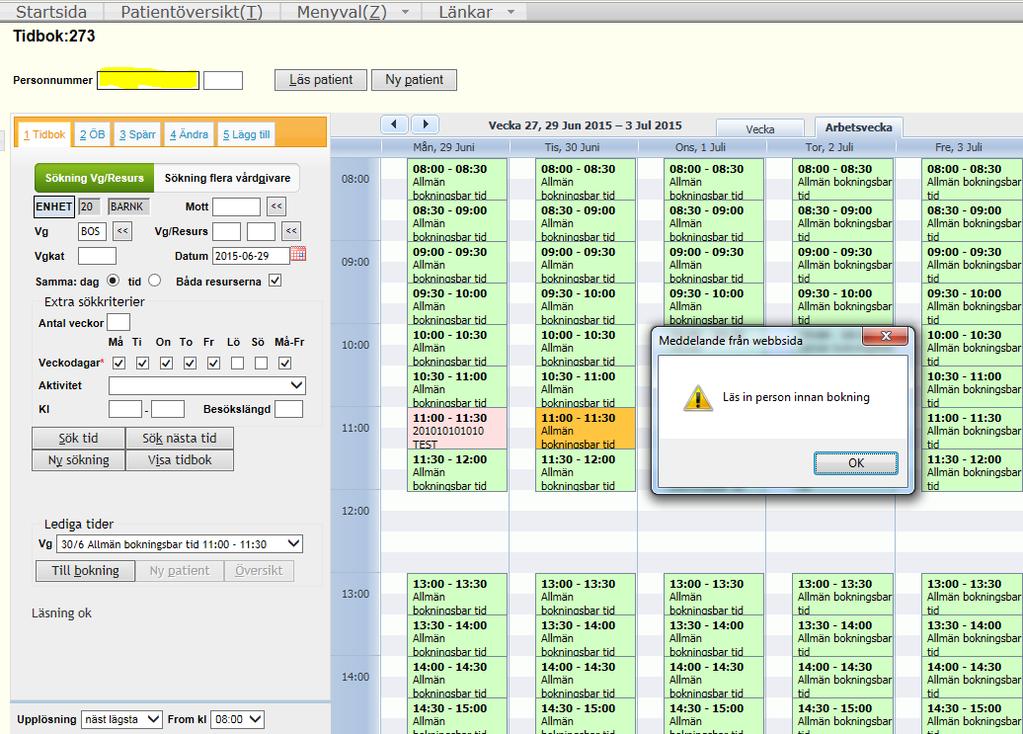Image resolution: width=1023 pixels, height=734 pixels.
Task: Click the Visa tidbok button
Action: [x=179, y=460]
